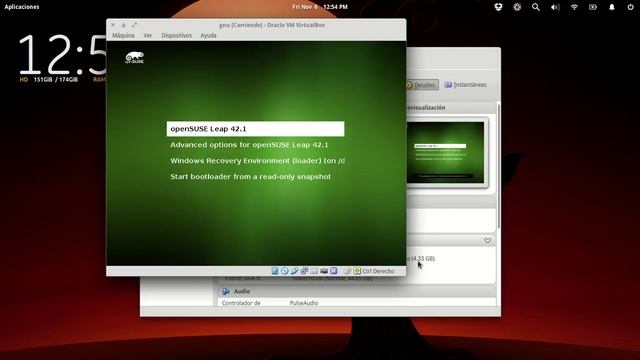Click the display settings status icon
Viewport: 640px width, 360px height.
[x=324, y=271]
